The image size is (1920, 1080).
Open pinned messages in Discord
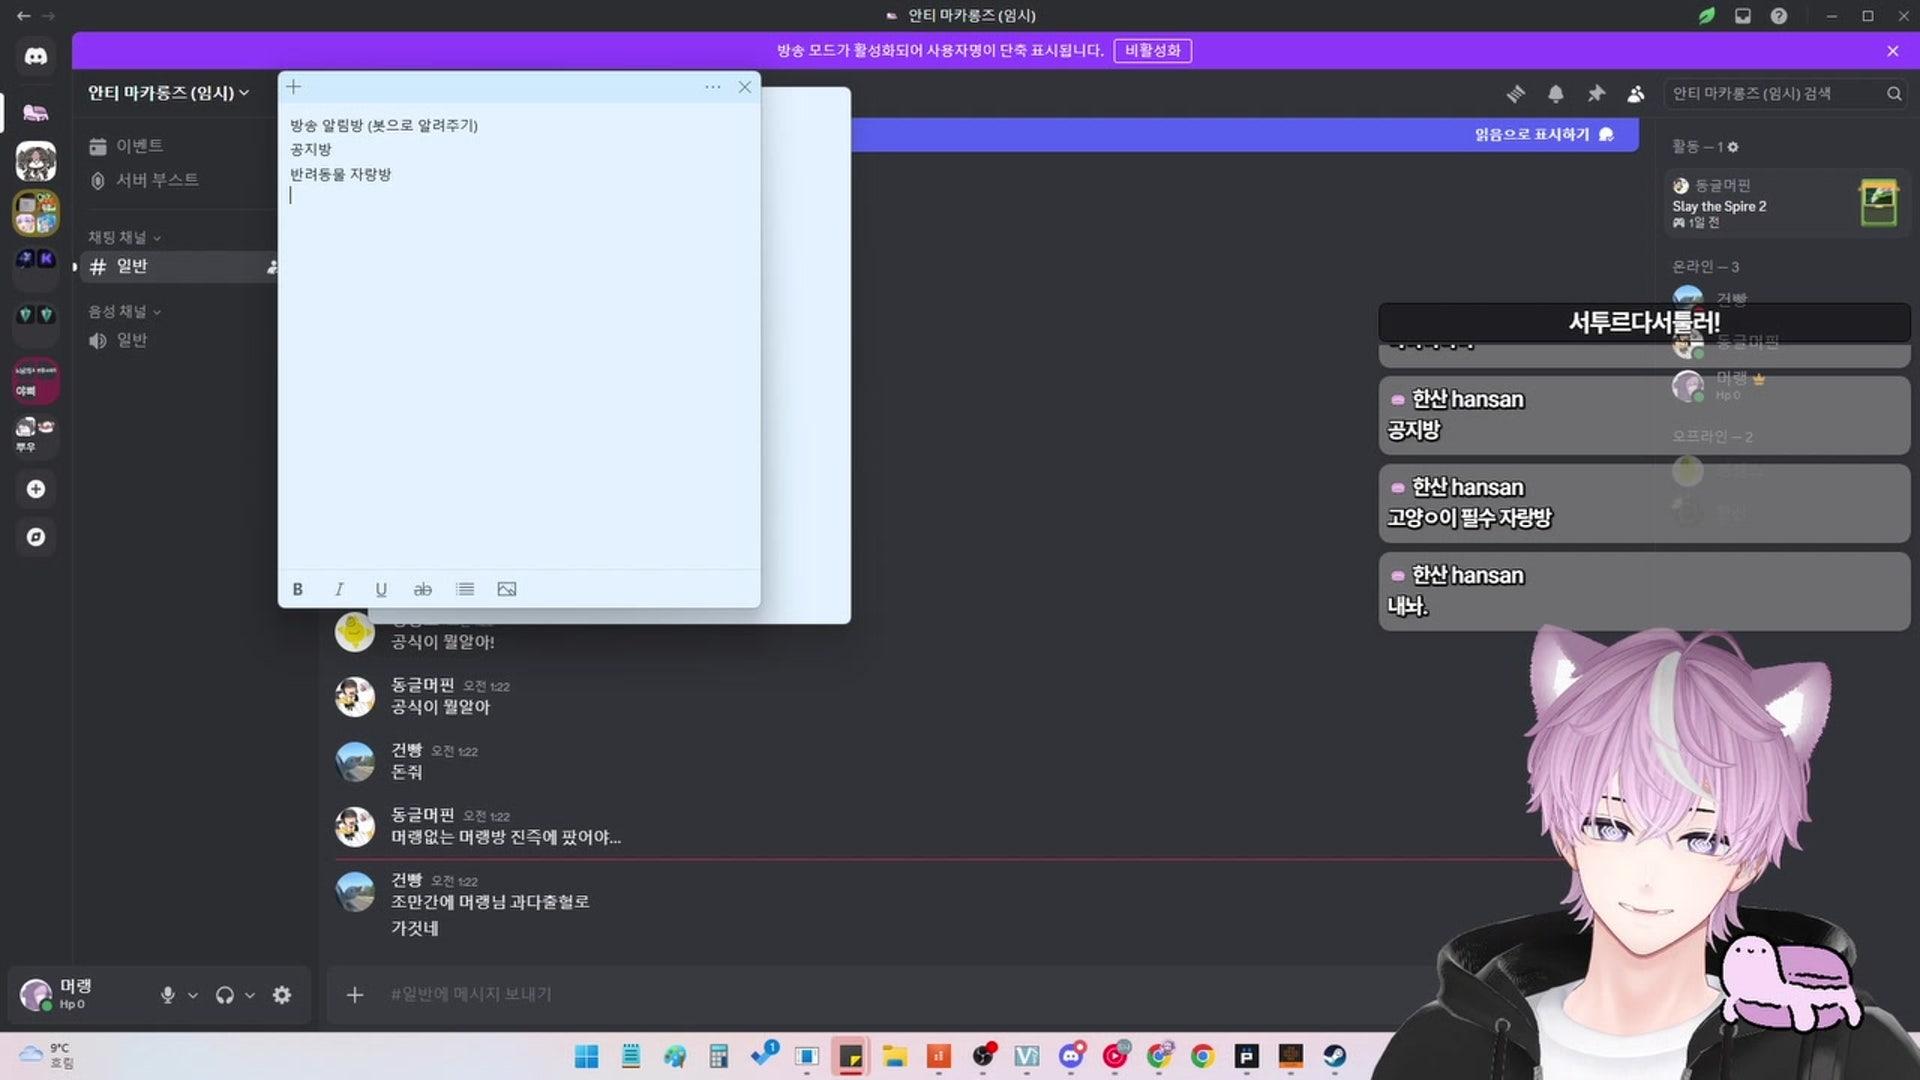pyautogui.click(x=1596, y=93)
